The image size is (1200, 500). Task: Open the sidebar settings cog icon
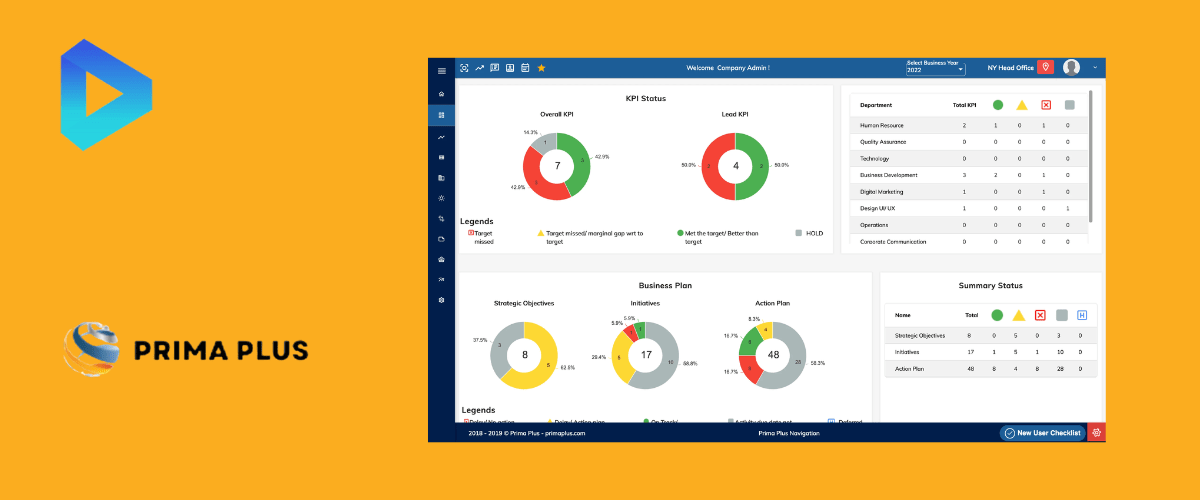(441, 300)
